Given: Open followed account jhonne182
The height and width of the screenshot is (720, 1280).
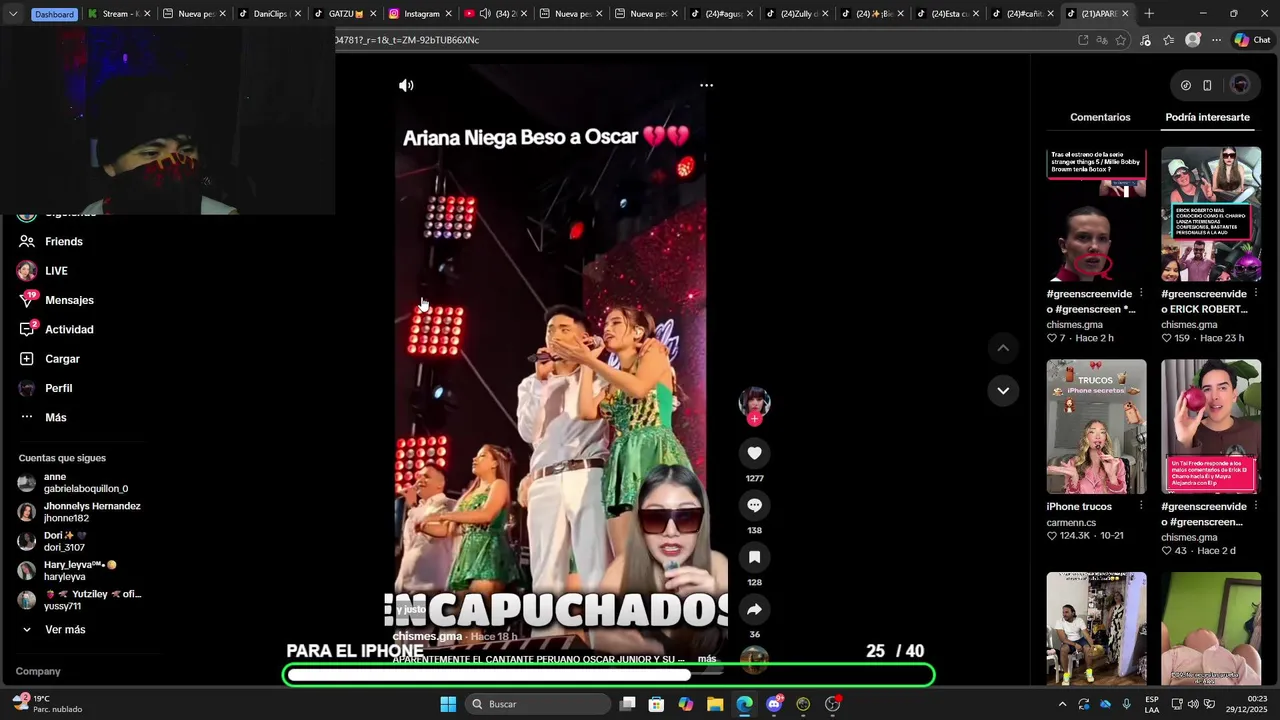Looking at the screenshot, I should click(79, 512).
